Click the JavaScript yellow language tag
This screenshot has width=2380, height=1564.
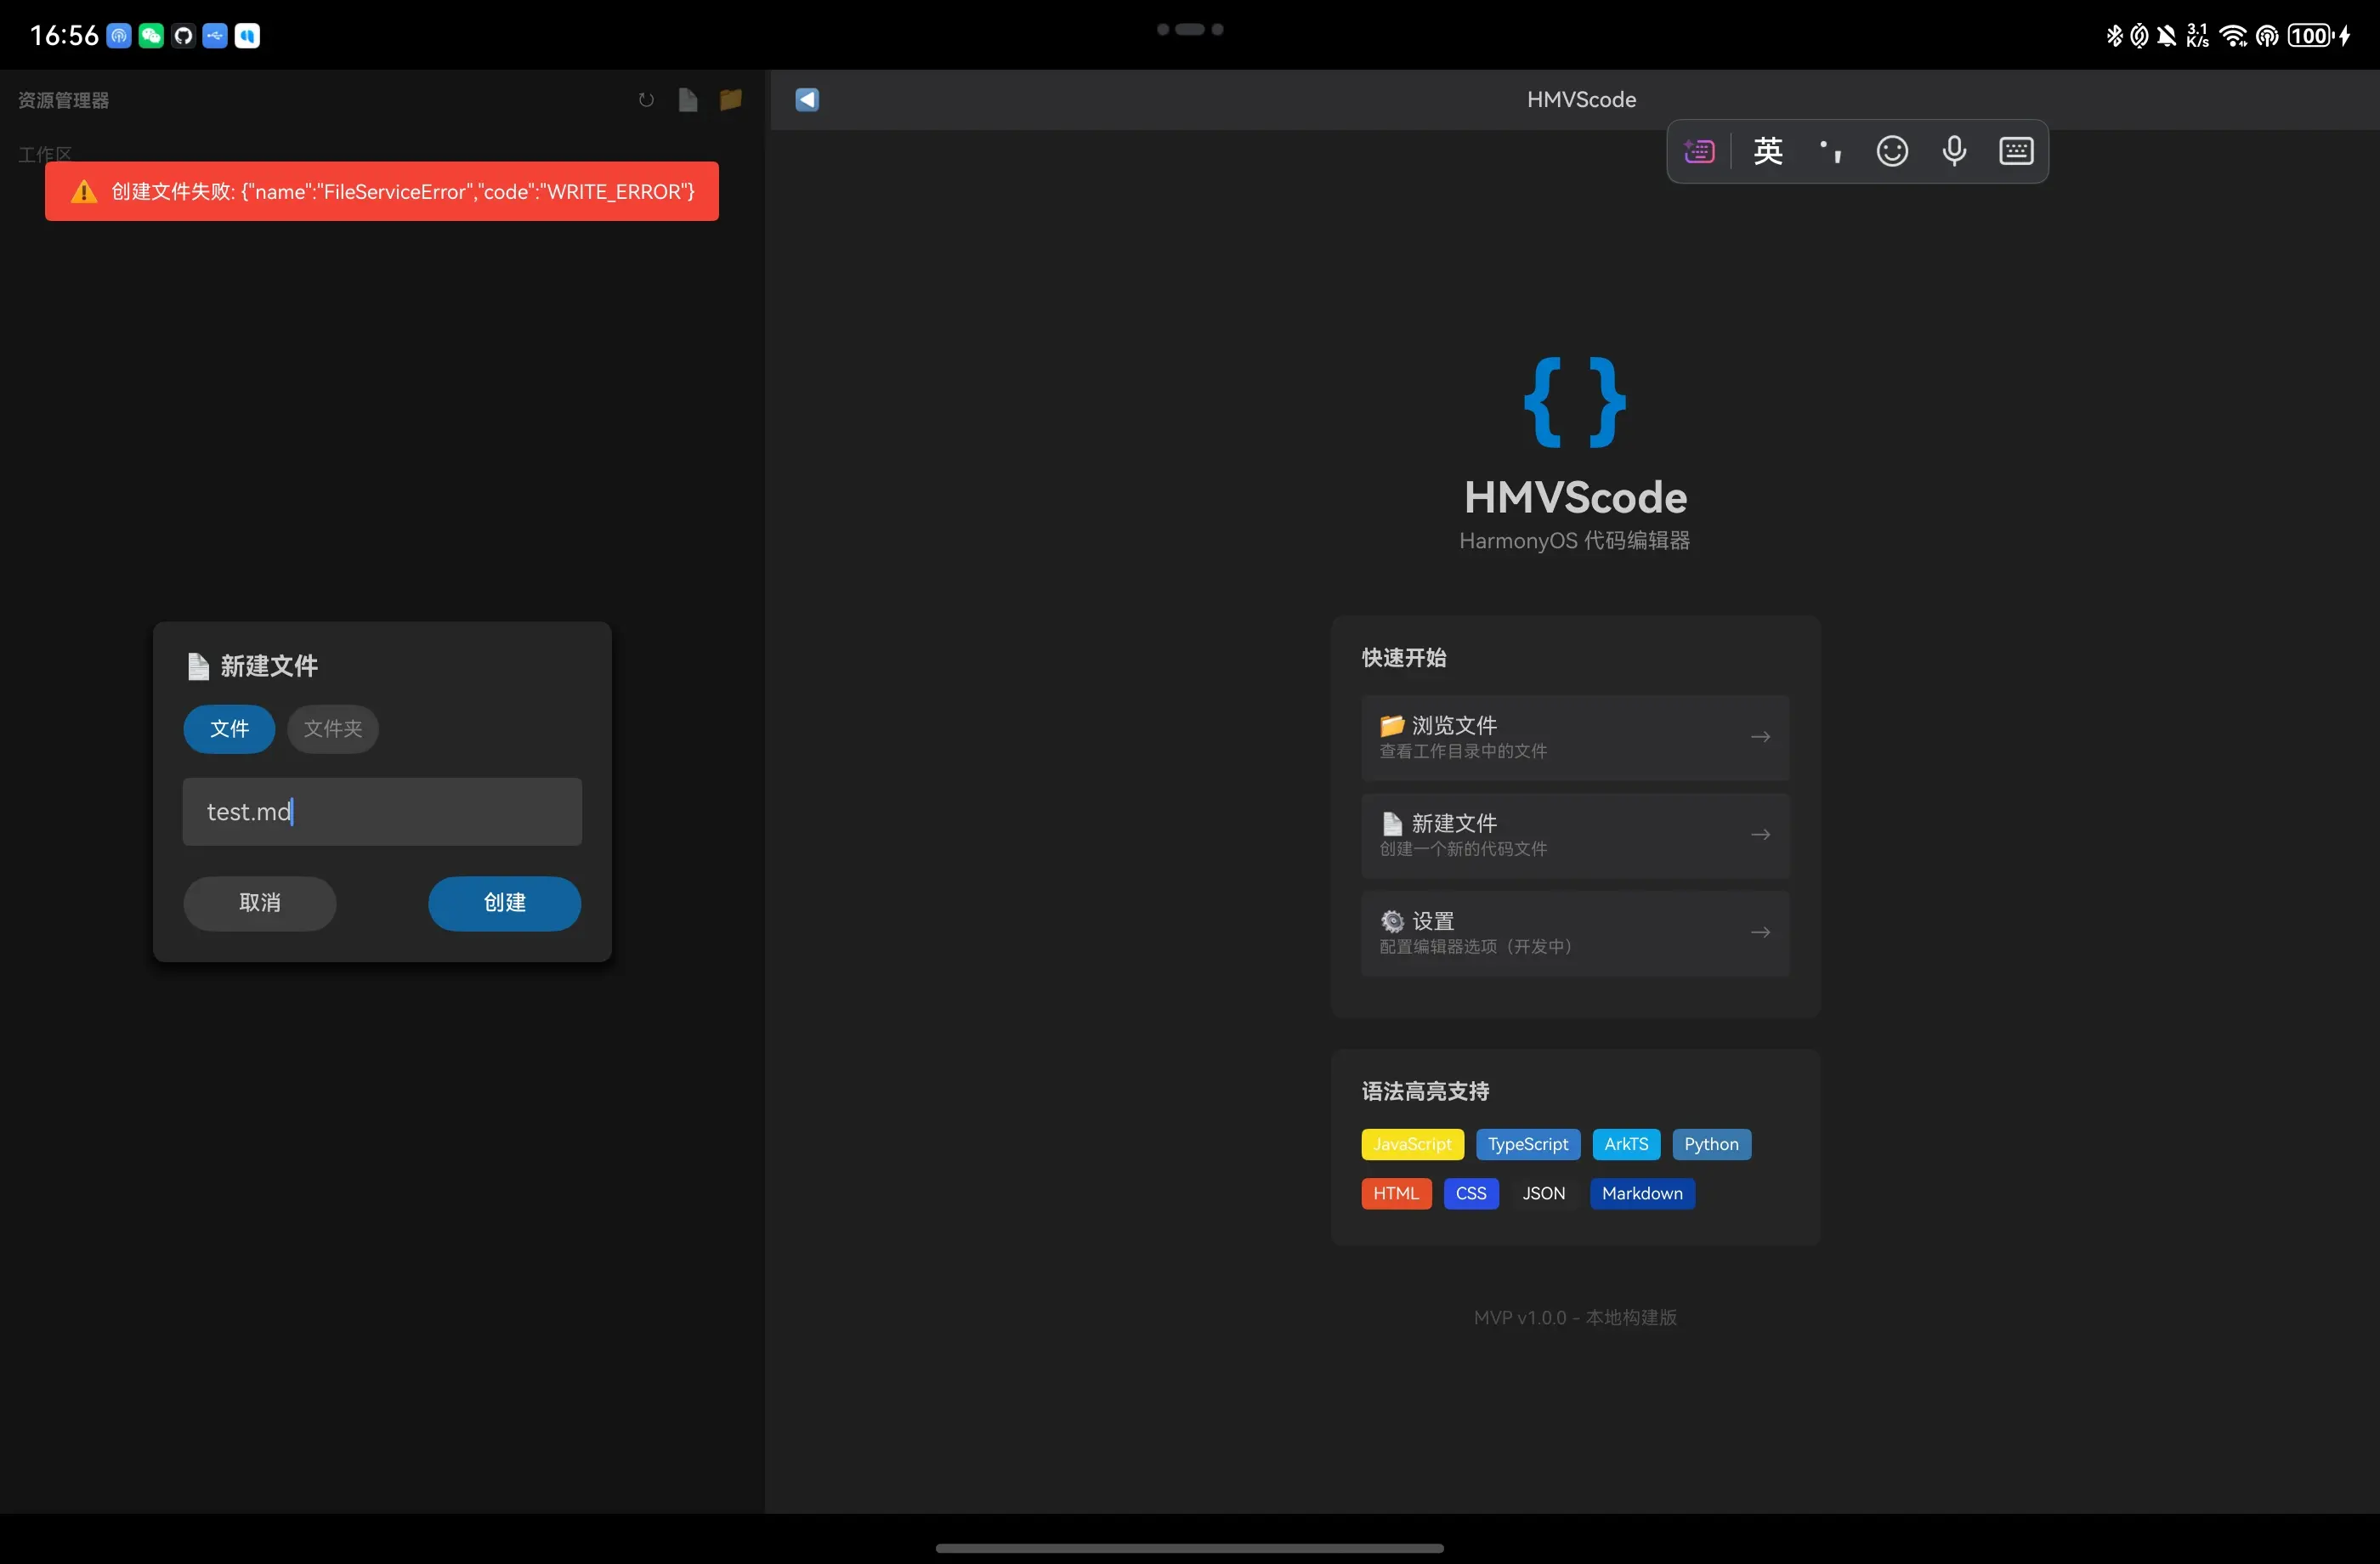click(1412, 1144)
